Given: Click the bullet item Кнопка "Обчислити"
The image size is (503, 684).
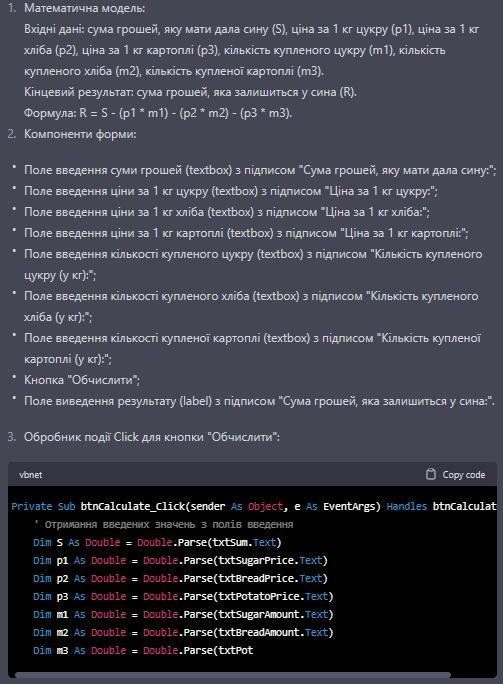Looking at the screenshot, I should pos(82,380).
